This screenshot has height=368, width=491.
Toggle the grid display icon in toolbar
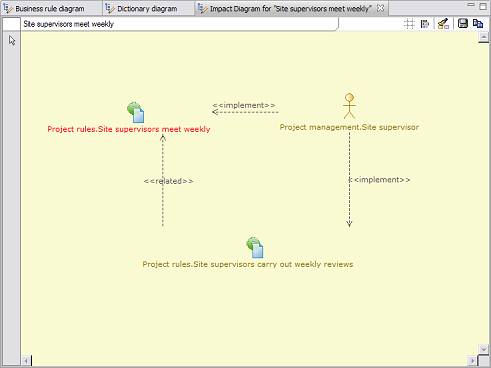pyautogui.click(x=409, y=24)
